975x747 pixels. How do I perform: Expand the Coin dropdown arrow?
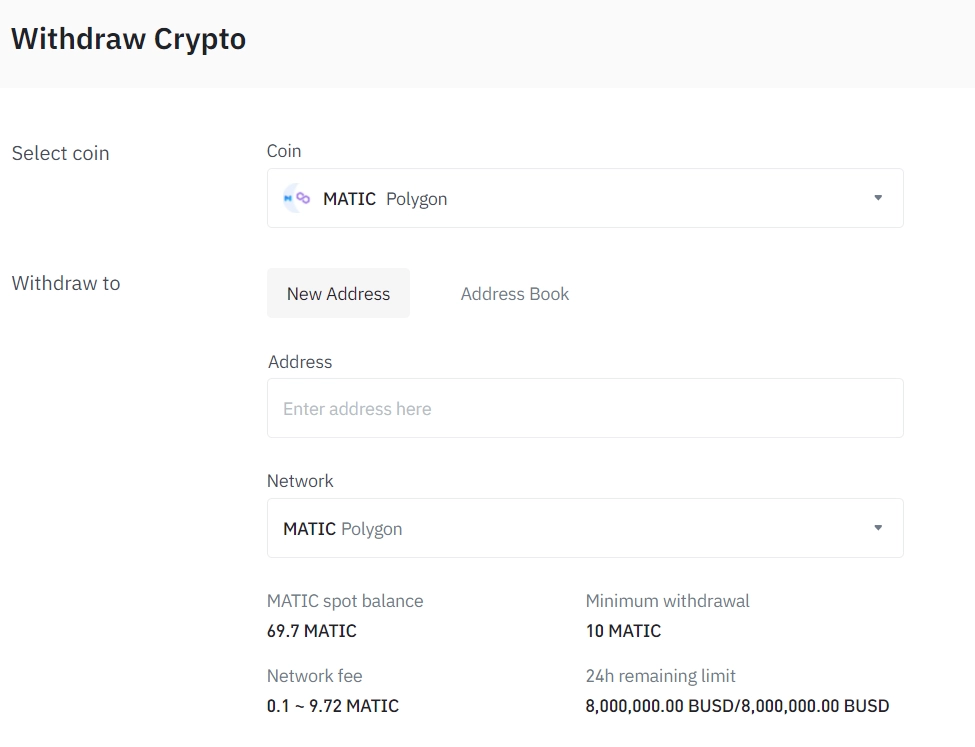877,198
